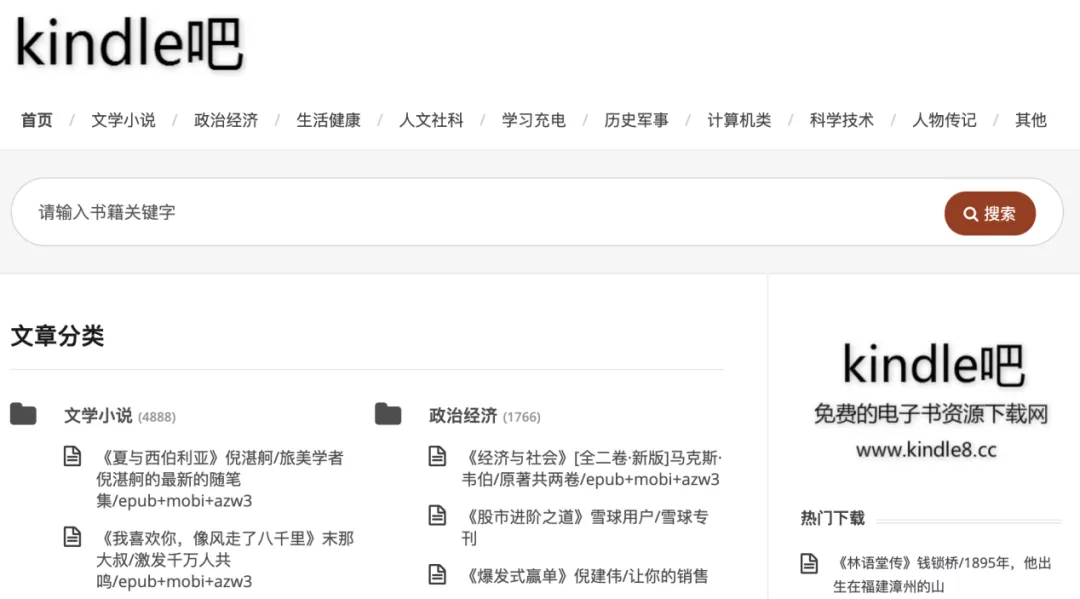Open the 其他 navigation item
Screen dimensions: 1080x599
[x=1030, y=120]
